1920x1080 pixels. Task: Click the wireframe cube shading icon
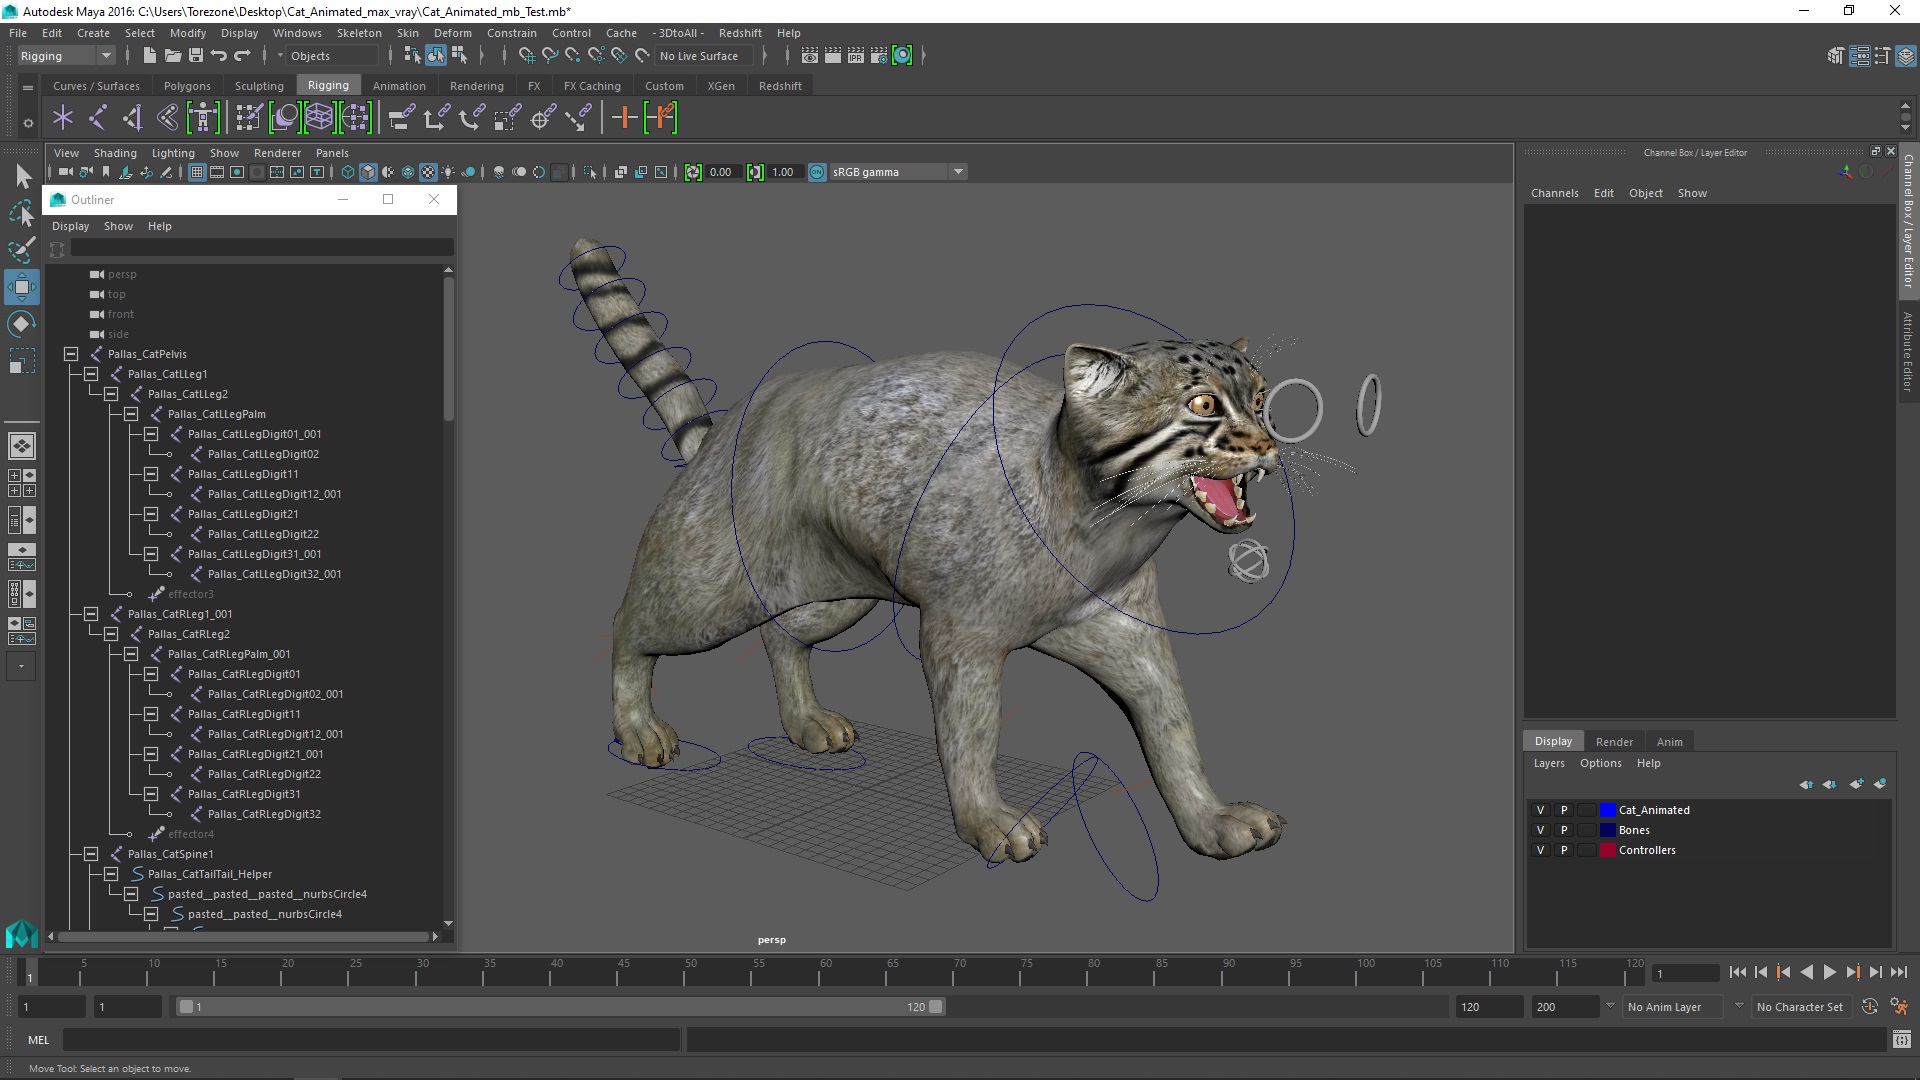[347, 172]
